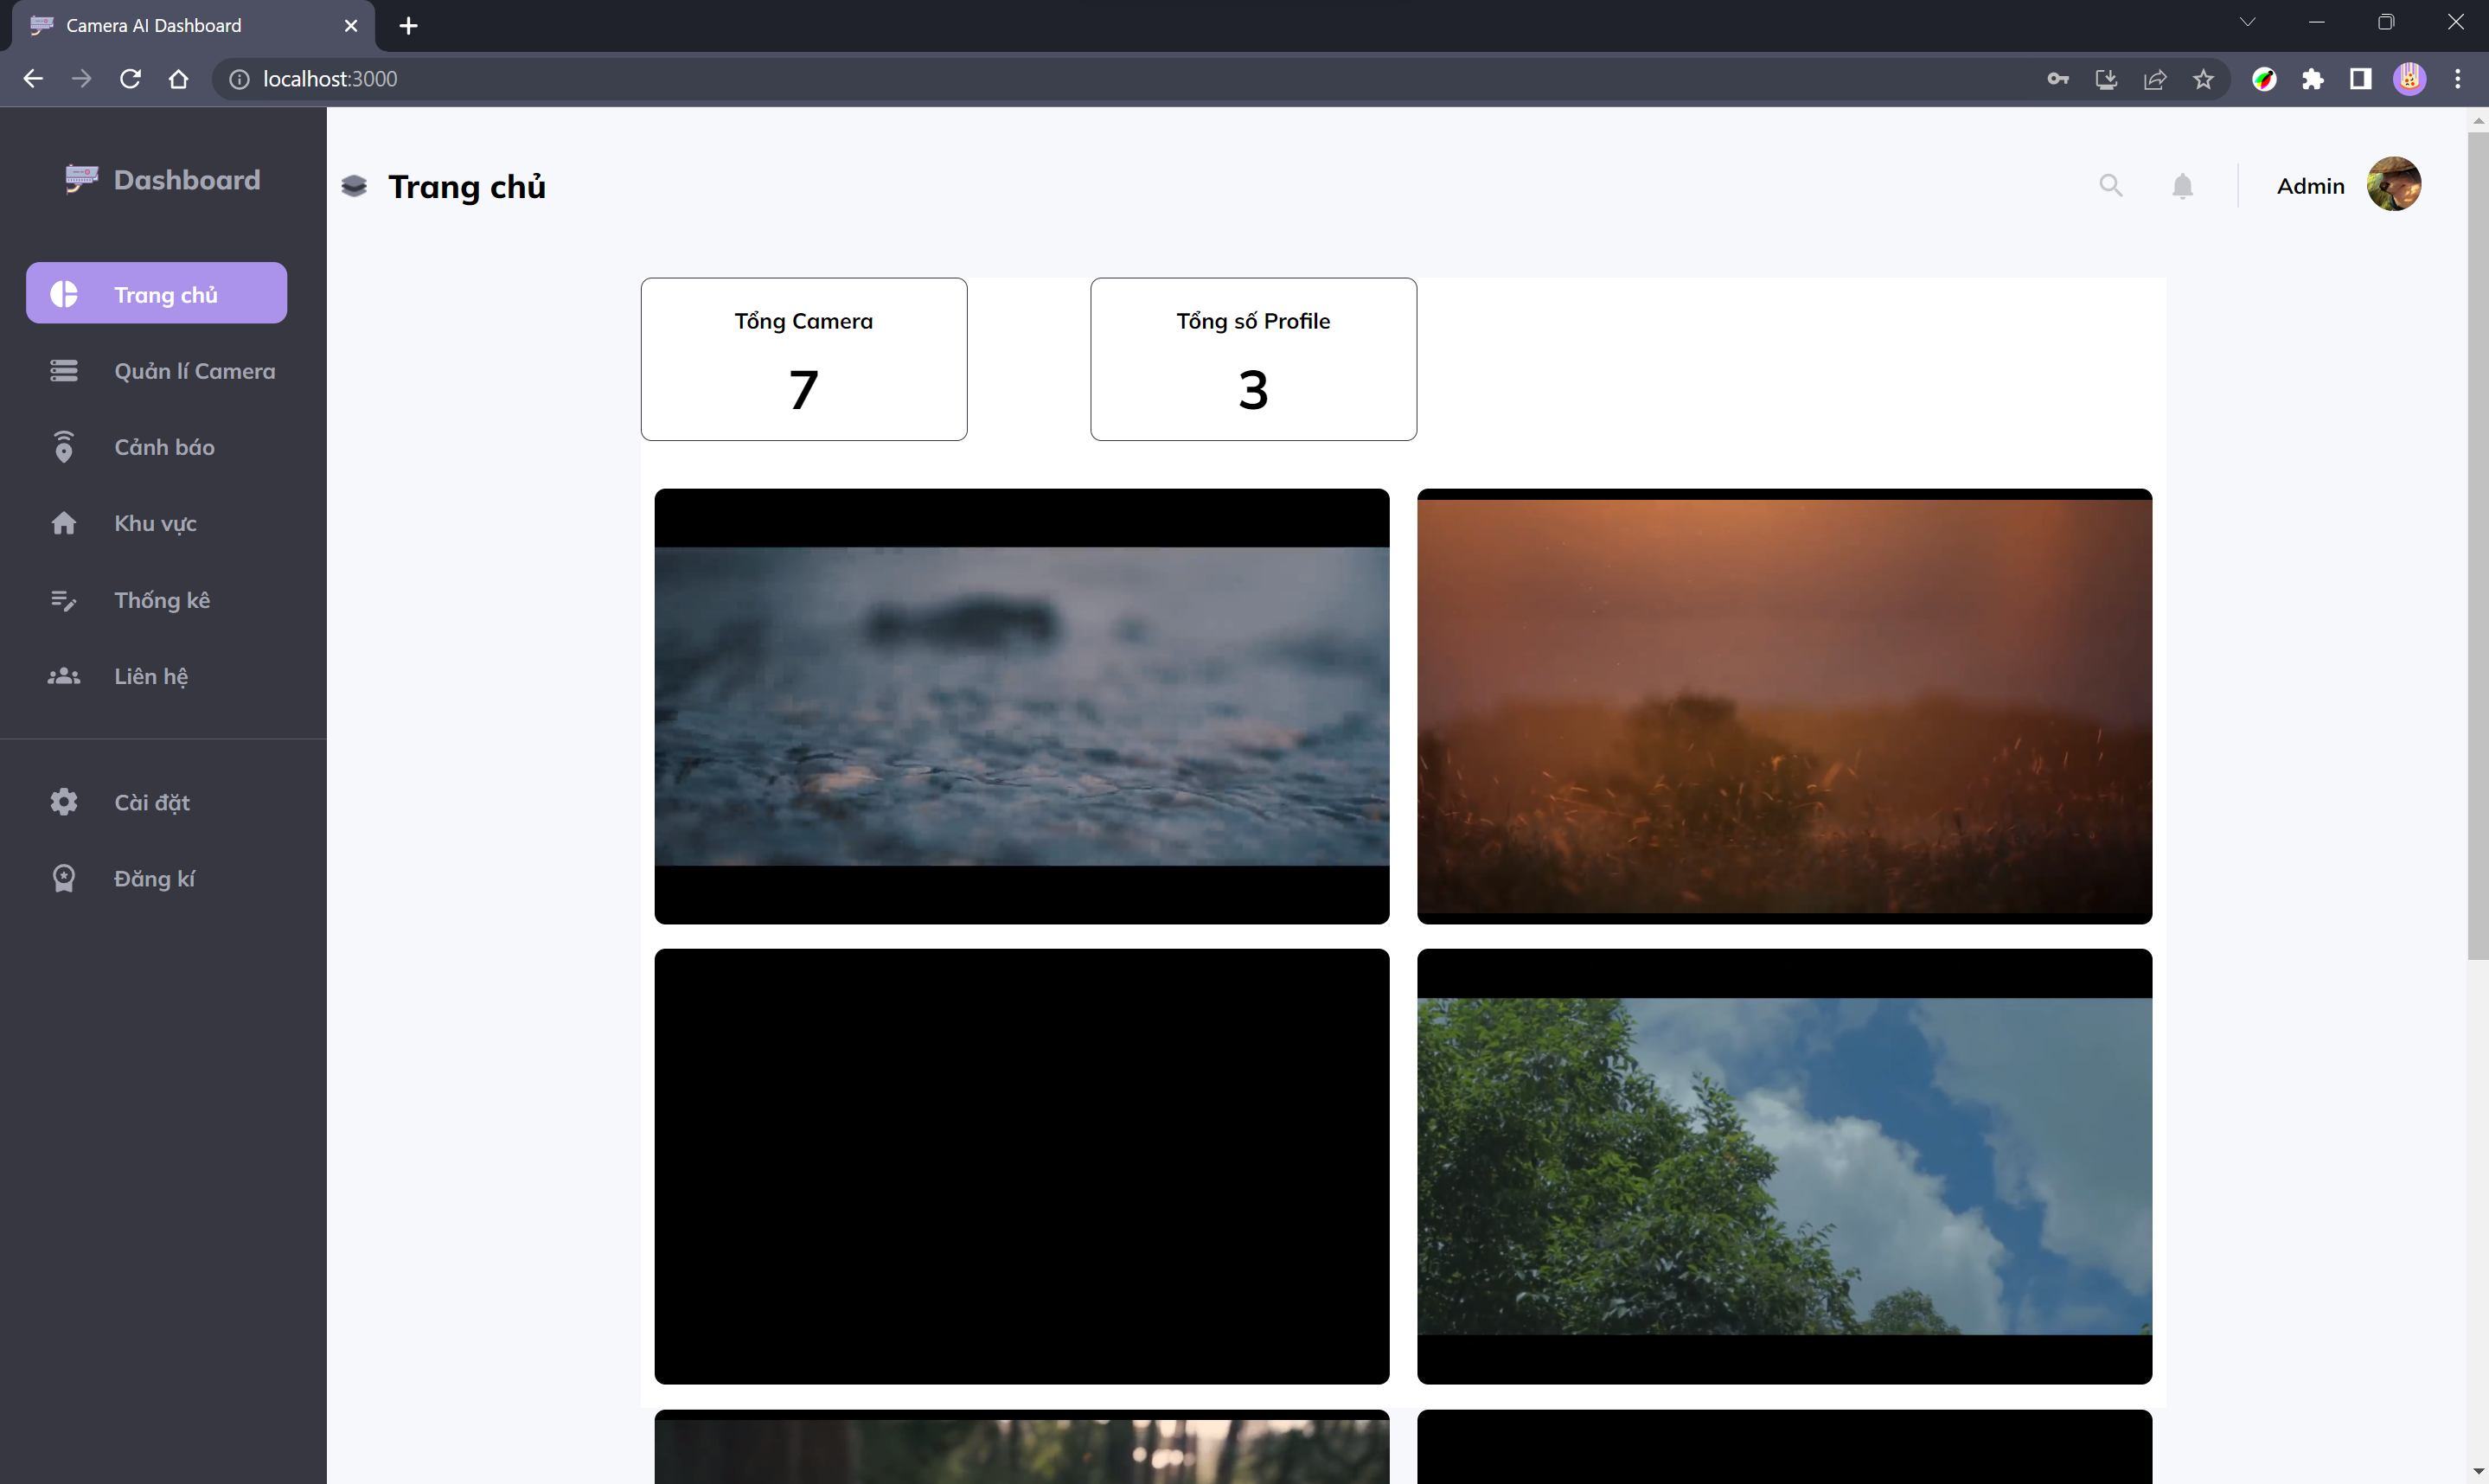Click the page vertical scrollbar
This screenshot has height=1484, width=2489.
pos(2476,545)
